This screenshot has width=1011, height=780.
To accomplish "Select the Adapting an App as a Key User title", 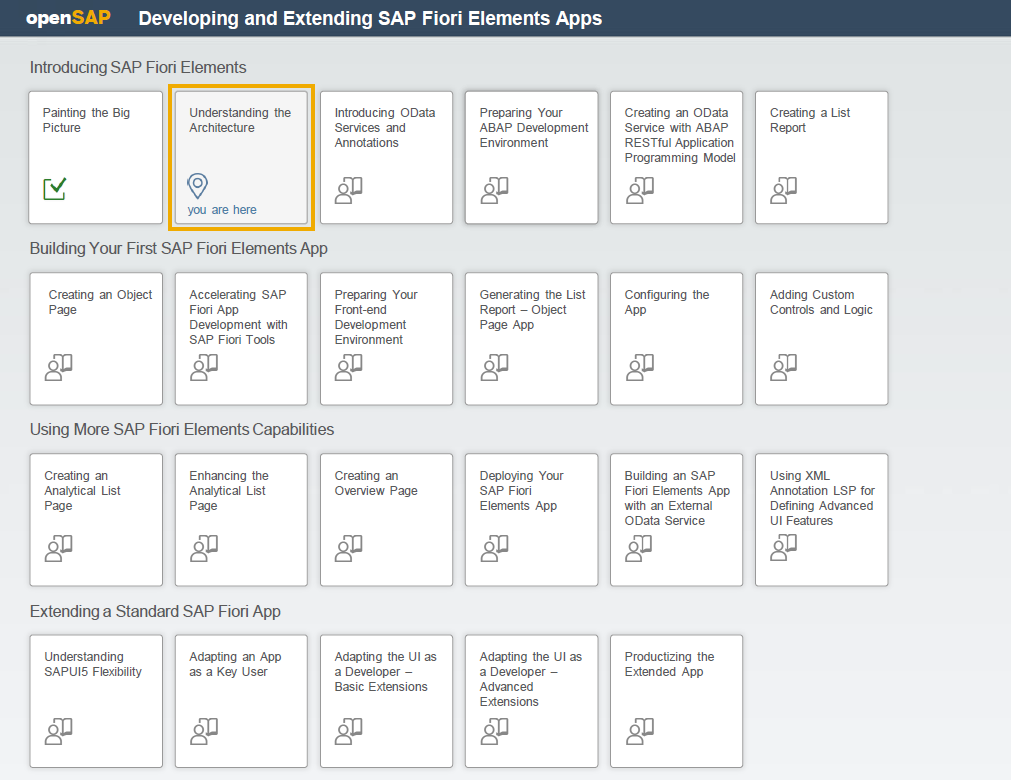I will (x=235, y=664).
